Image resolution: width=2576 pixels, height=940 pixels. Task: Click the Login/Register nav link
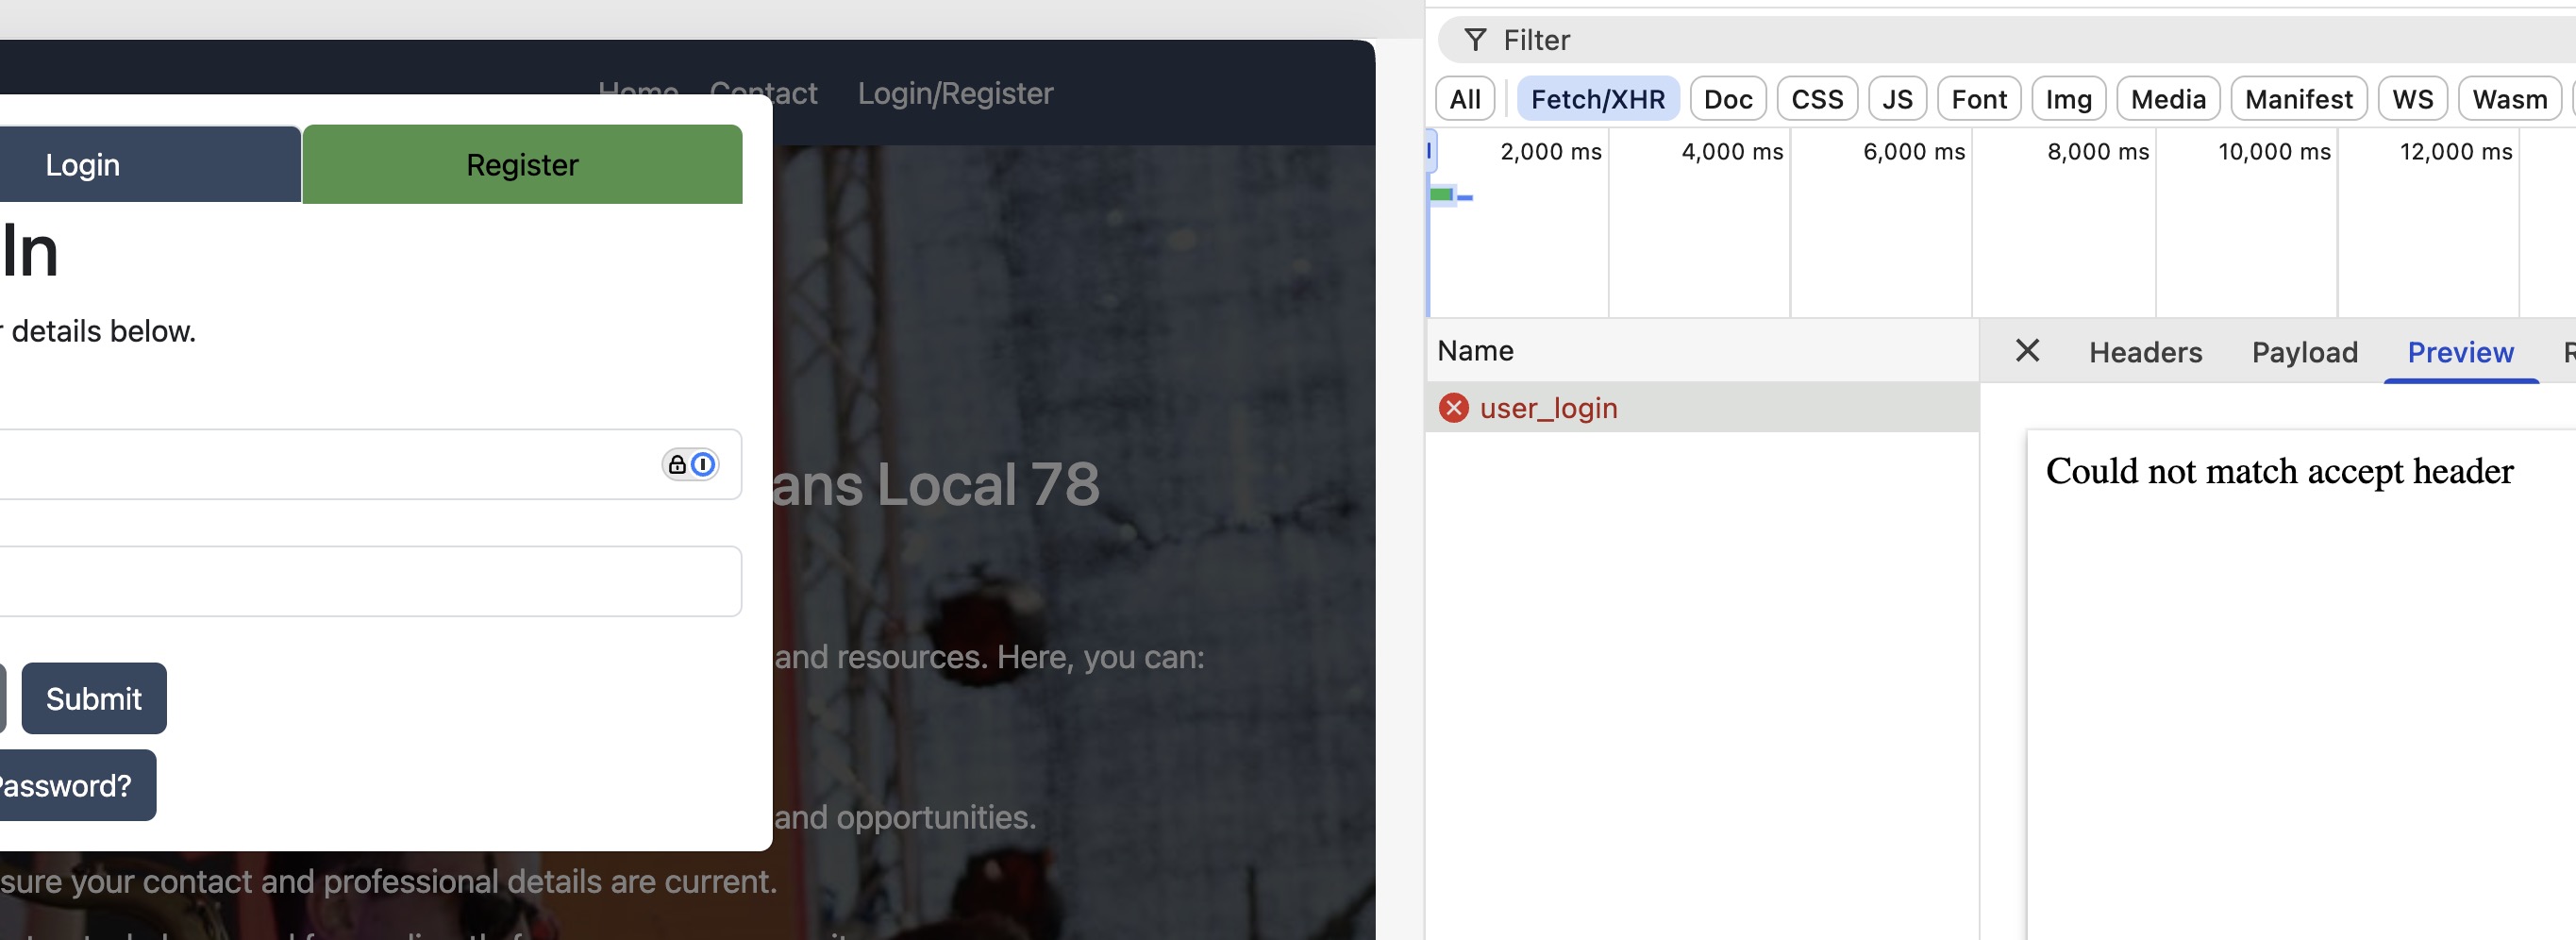955,93
